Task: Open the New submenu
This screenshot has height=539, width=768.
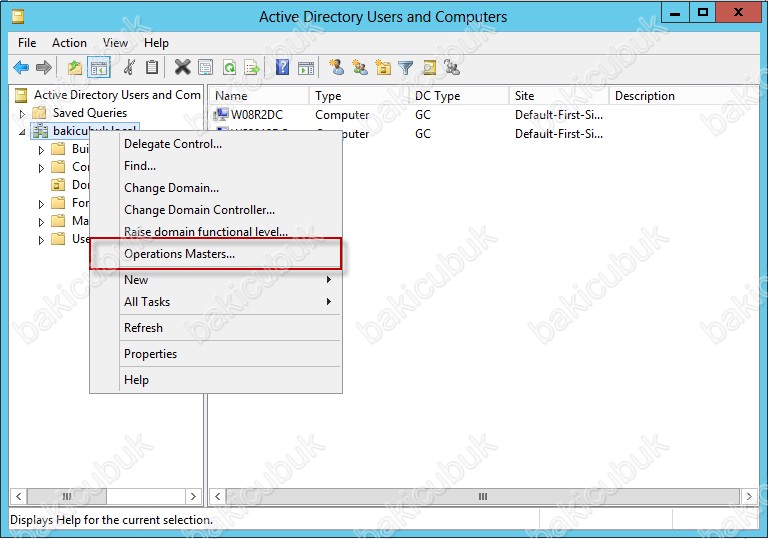Action: coord(216,280)
